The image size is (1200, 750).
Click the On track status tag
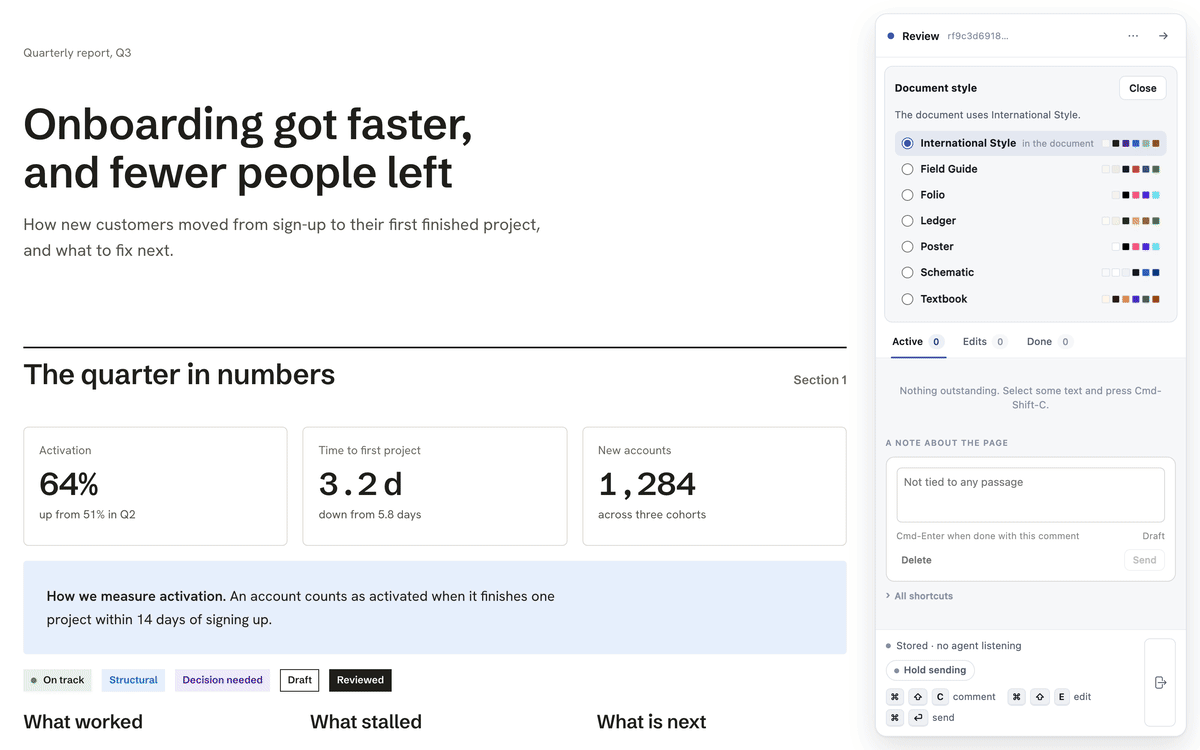[58, 680]
